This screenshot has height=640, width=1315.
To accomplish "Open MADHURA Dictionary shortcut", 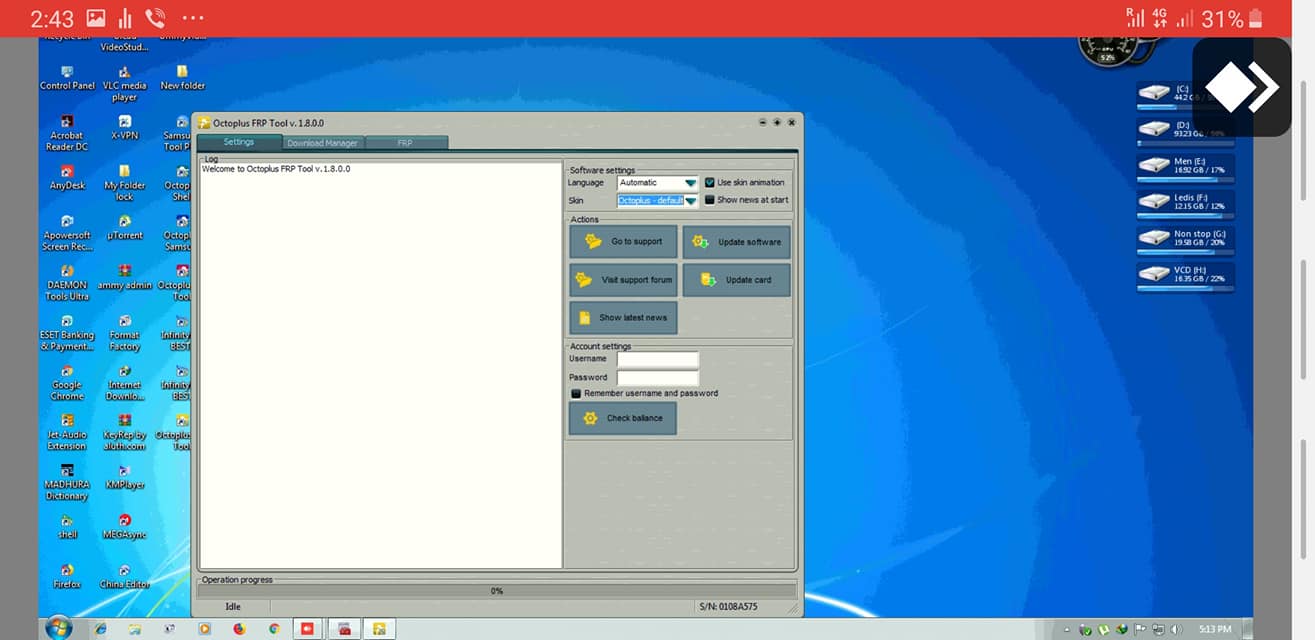I will pos(67,483).
